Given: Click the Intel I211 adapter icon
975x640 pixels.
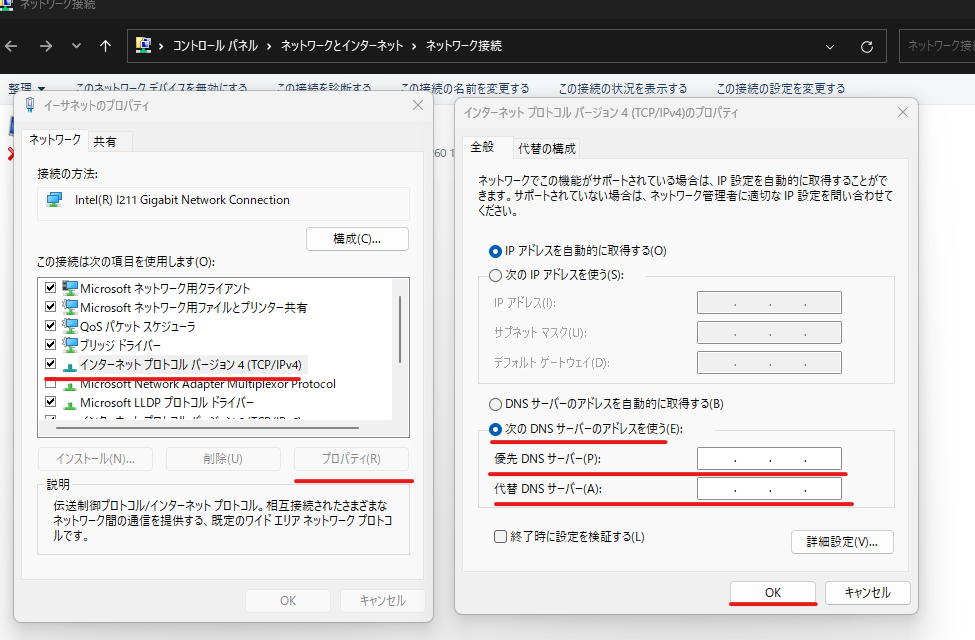Looking at the screenshot, I should coord(55,200).
